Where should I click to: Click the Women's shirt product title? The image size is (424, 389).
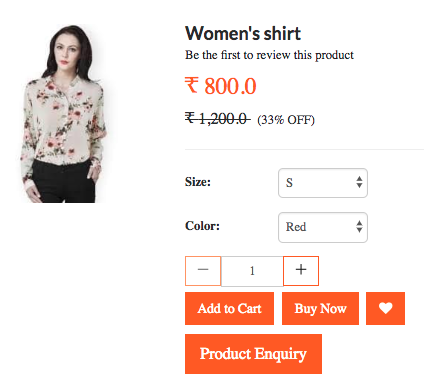point(243,33)
